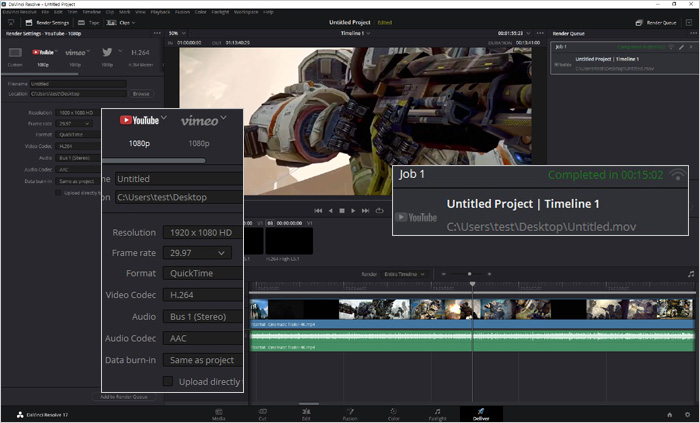Open the Render Queue panel button

coord(656,23)
